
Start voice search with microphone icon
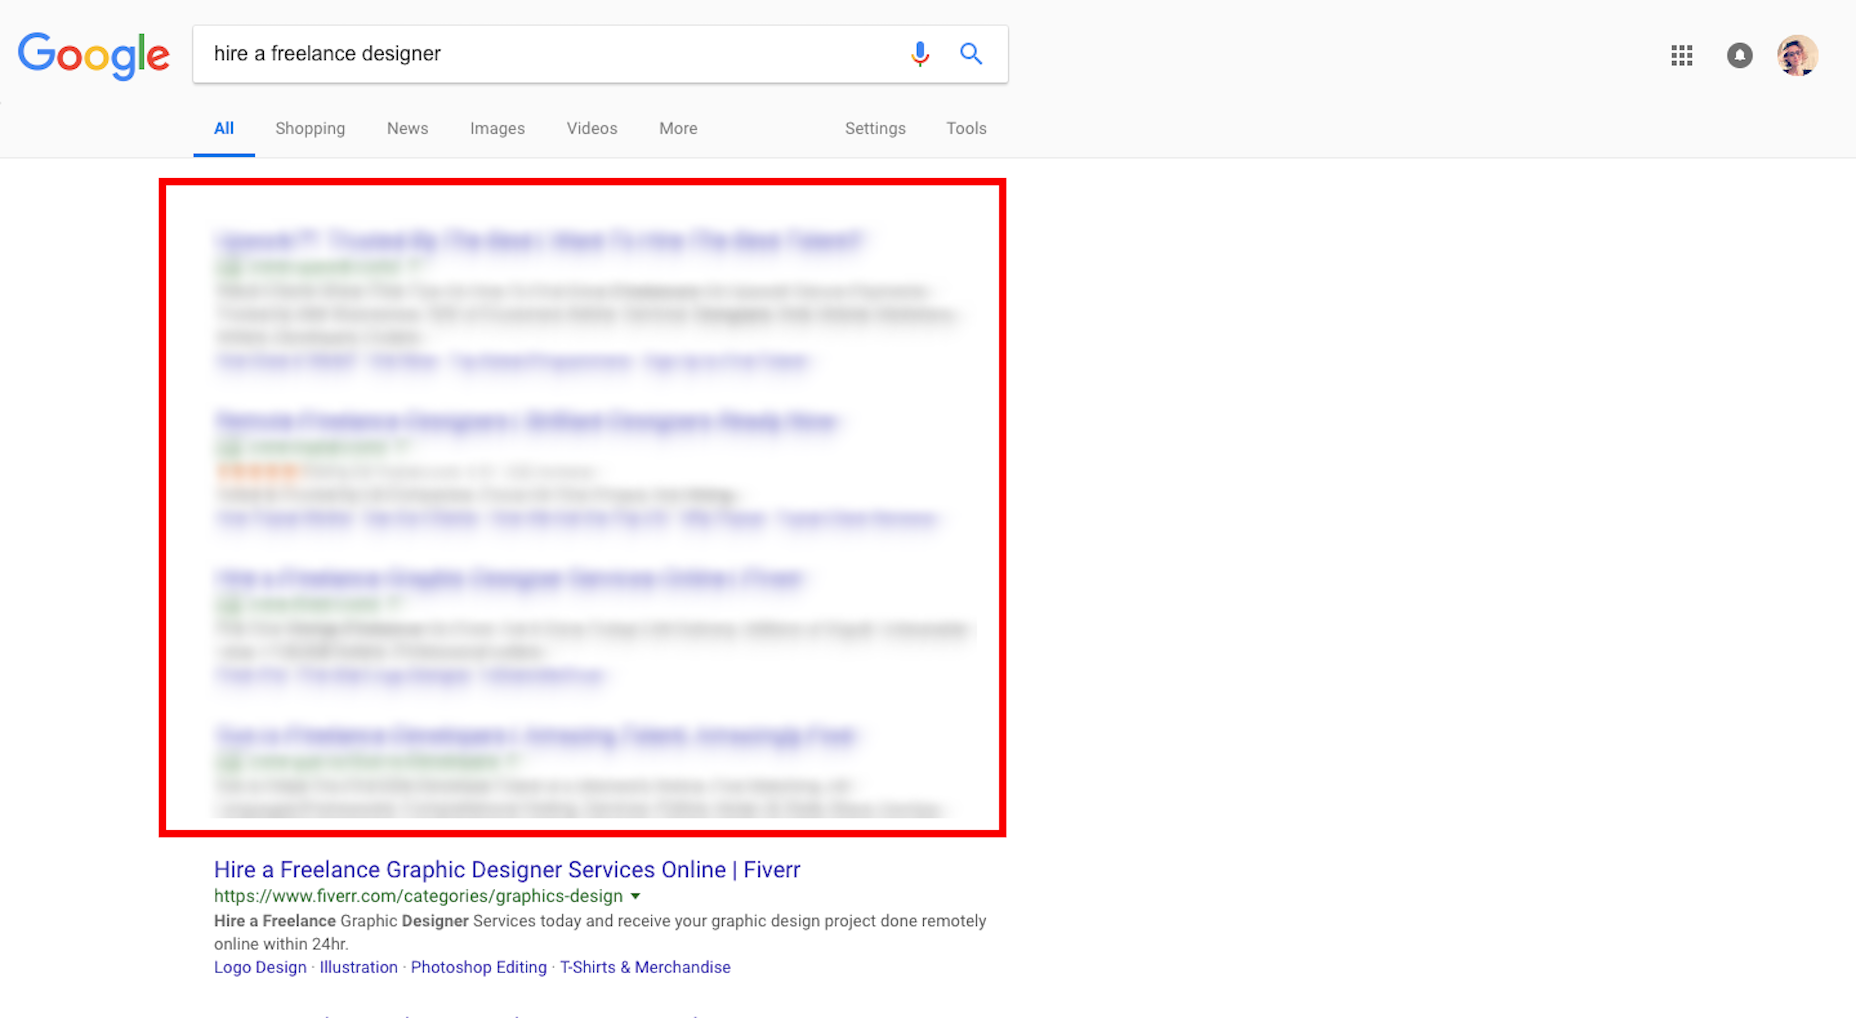[920, 54]
